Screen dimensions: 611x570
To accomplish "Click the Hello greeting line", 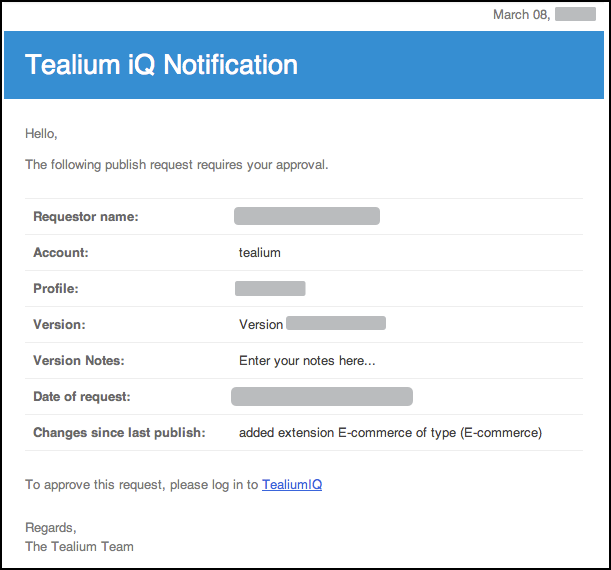I will [41, 133].
